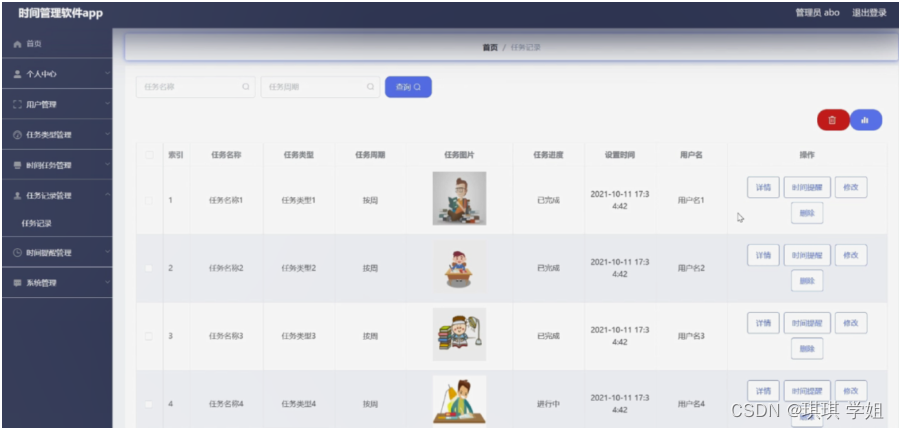Expand the 用户管理 menu arrow
Image resolution: width=899 pixels, height=429 pixels.
[107, 104]
